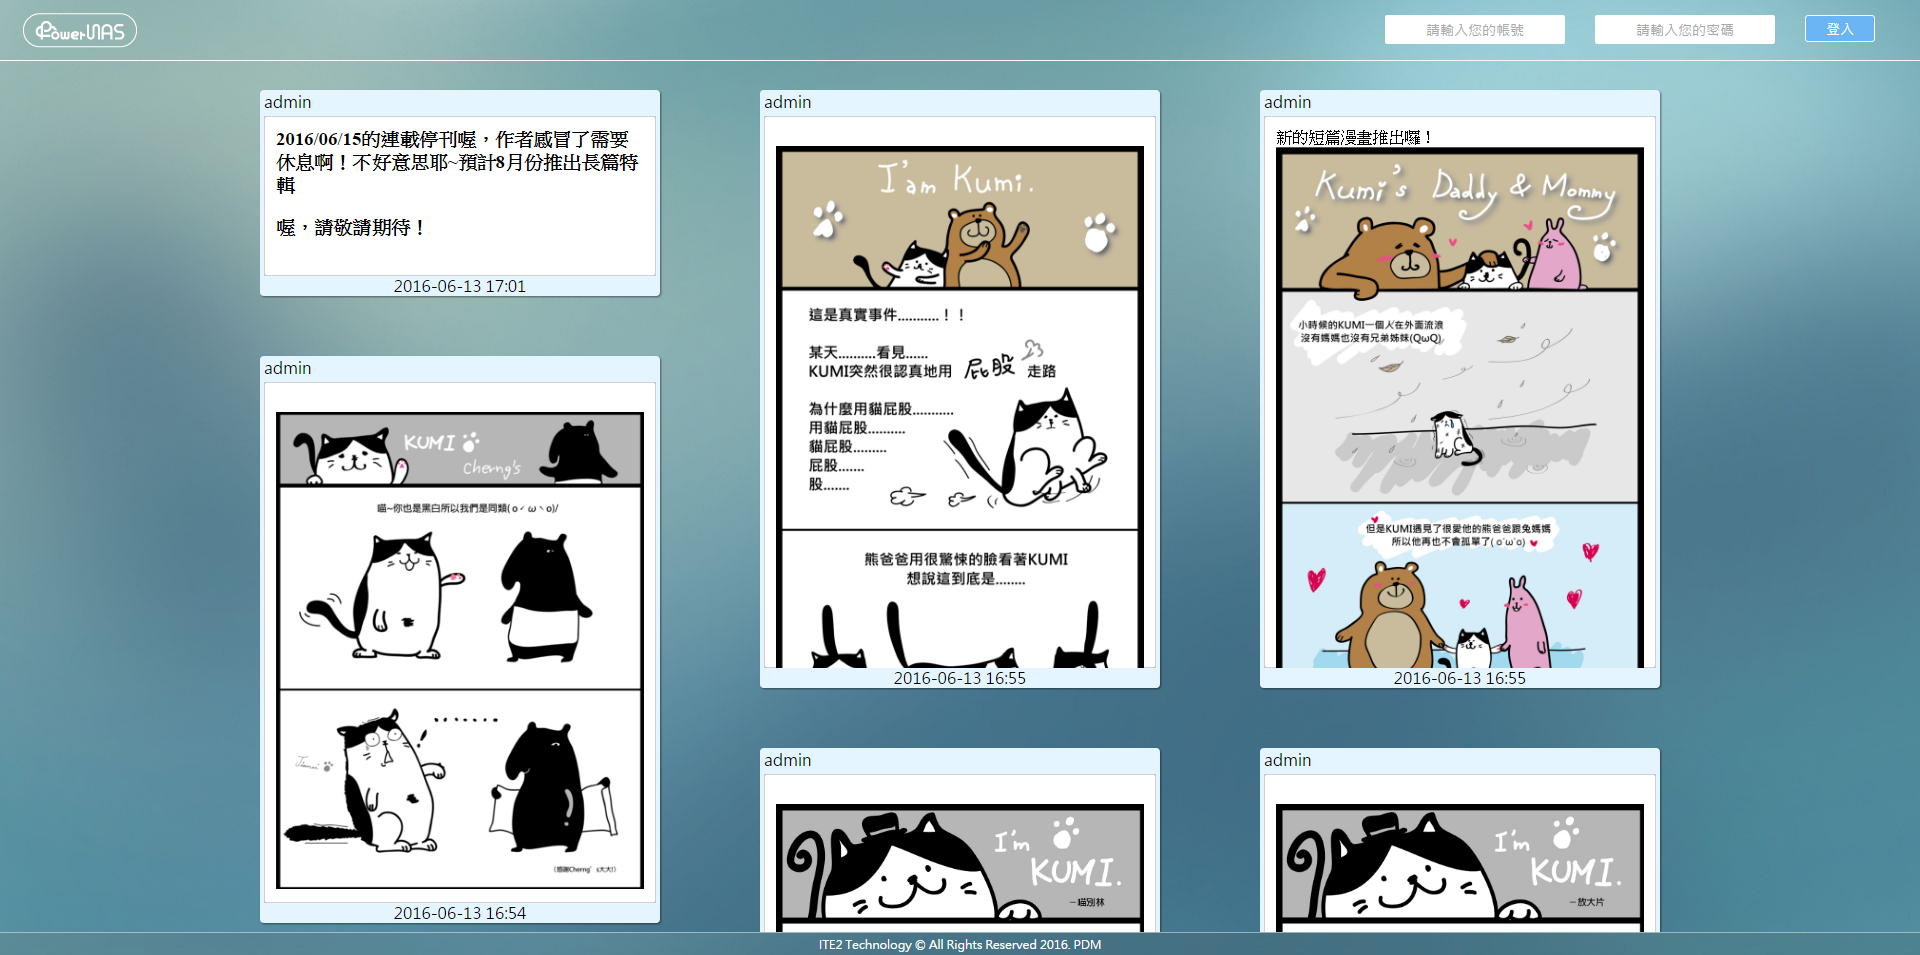1920x955 pixels.
Task: Click admin label on KUMI Cherng's post
Action: 288,368
